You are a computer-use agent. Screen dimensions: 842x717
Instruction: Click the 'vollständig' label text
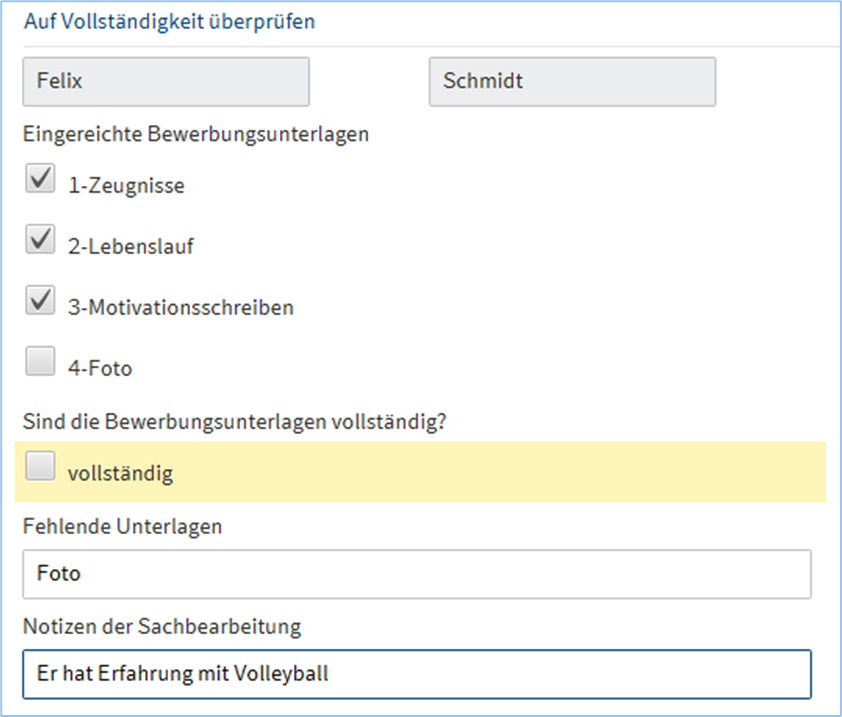(120, 474)
